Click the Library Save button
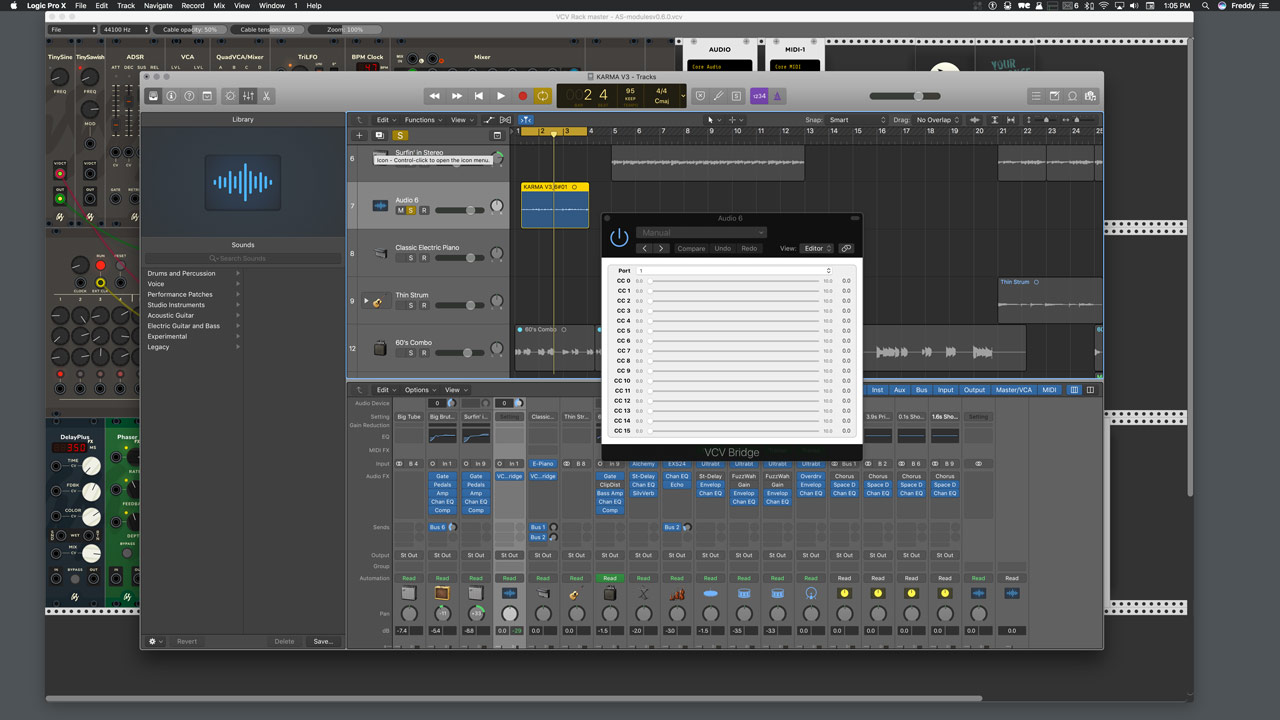Viewport: 1280px width, 720px height. pos(323,641)
